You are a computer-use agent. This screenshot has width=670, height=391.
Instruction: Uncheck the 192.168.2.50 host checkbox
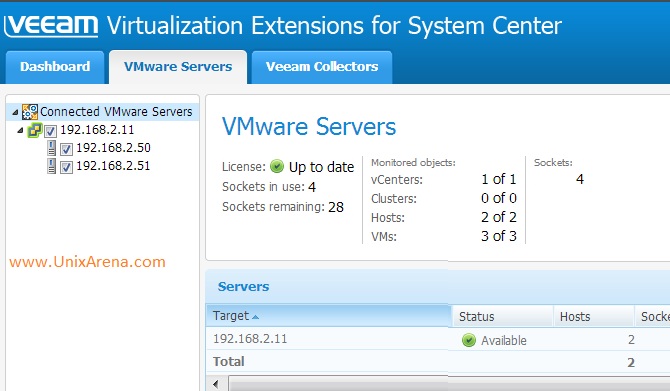tap(66, 149)
